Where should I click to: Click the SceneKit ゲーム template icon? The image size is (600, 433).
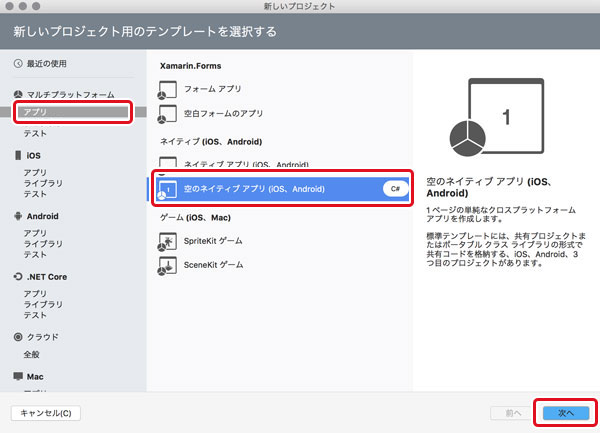click(x=167, y=266)
